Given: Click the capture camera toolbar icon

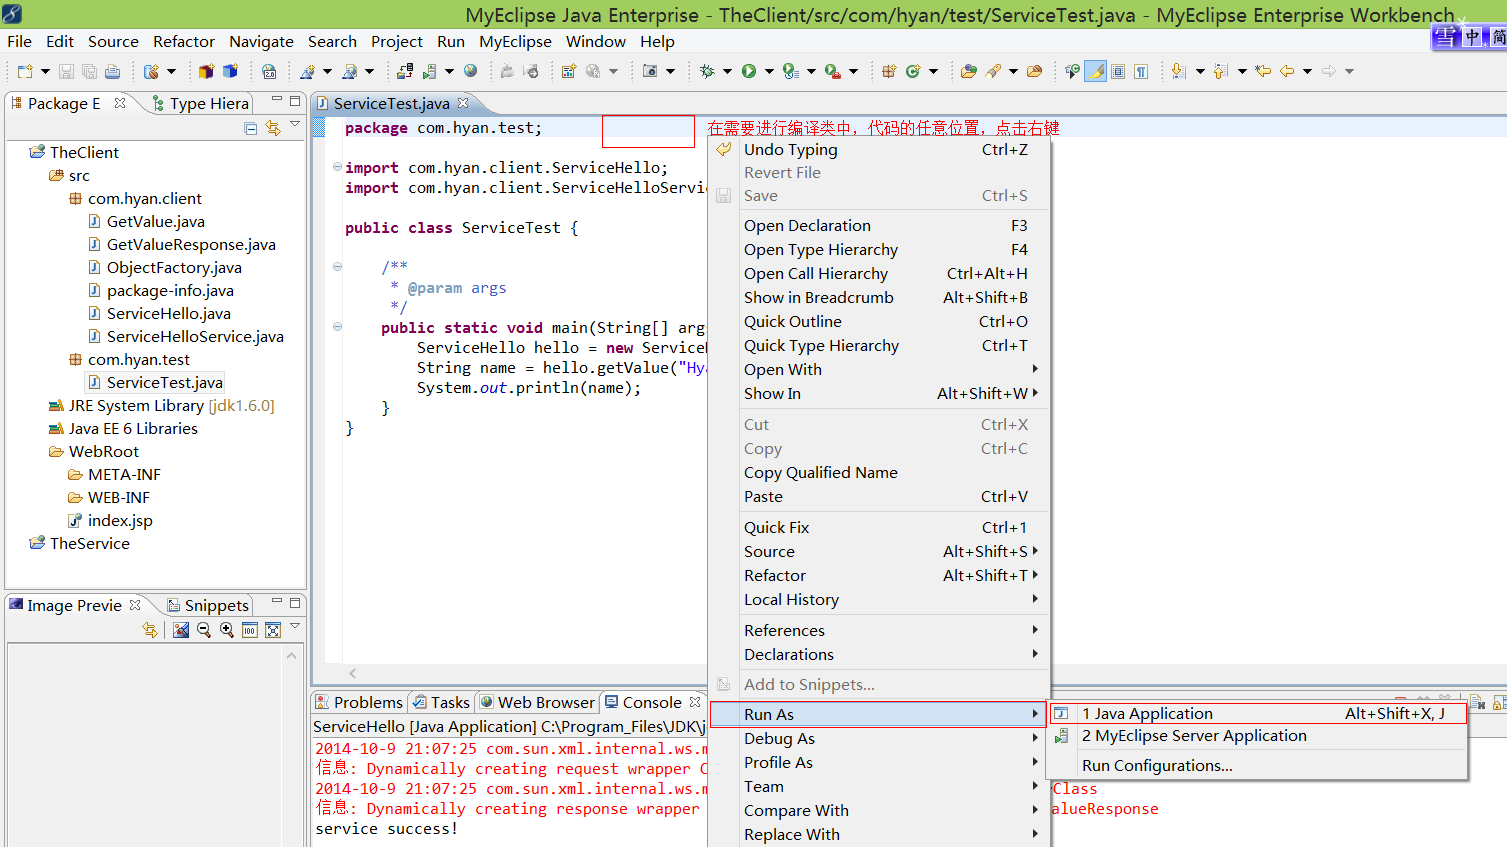Looking at the screenshot, I should point(649,71).
